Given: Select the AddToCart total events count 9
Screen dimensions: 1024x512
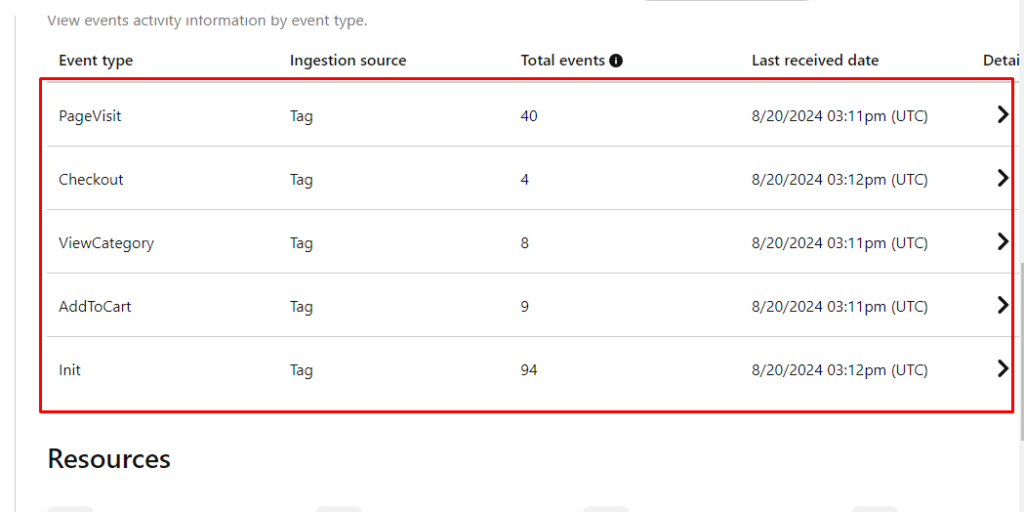Looking at the screenshot, I should [x=525, y=307].
